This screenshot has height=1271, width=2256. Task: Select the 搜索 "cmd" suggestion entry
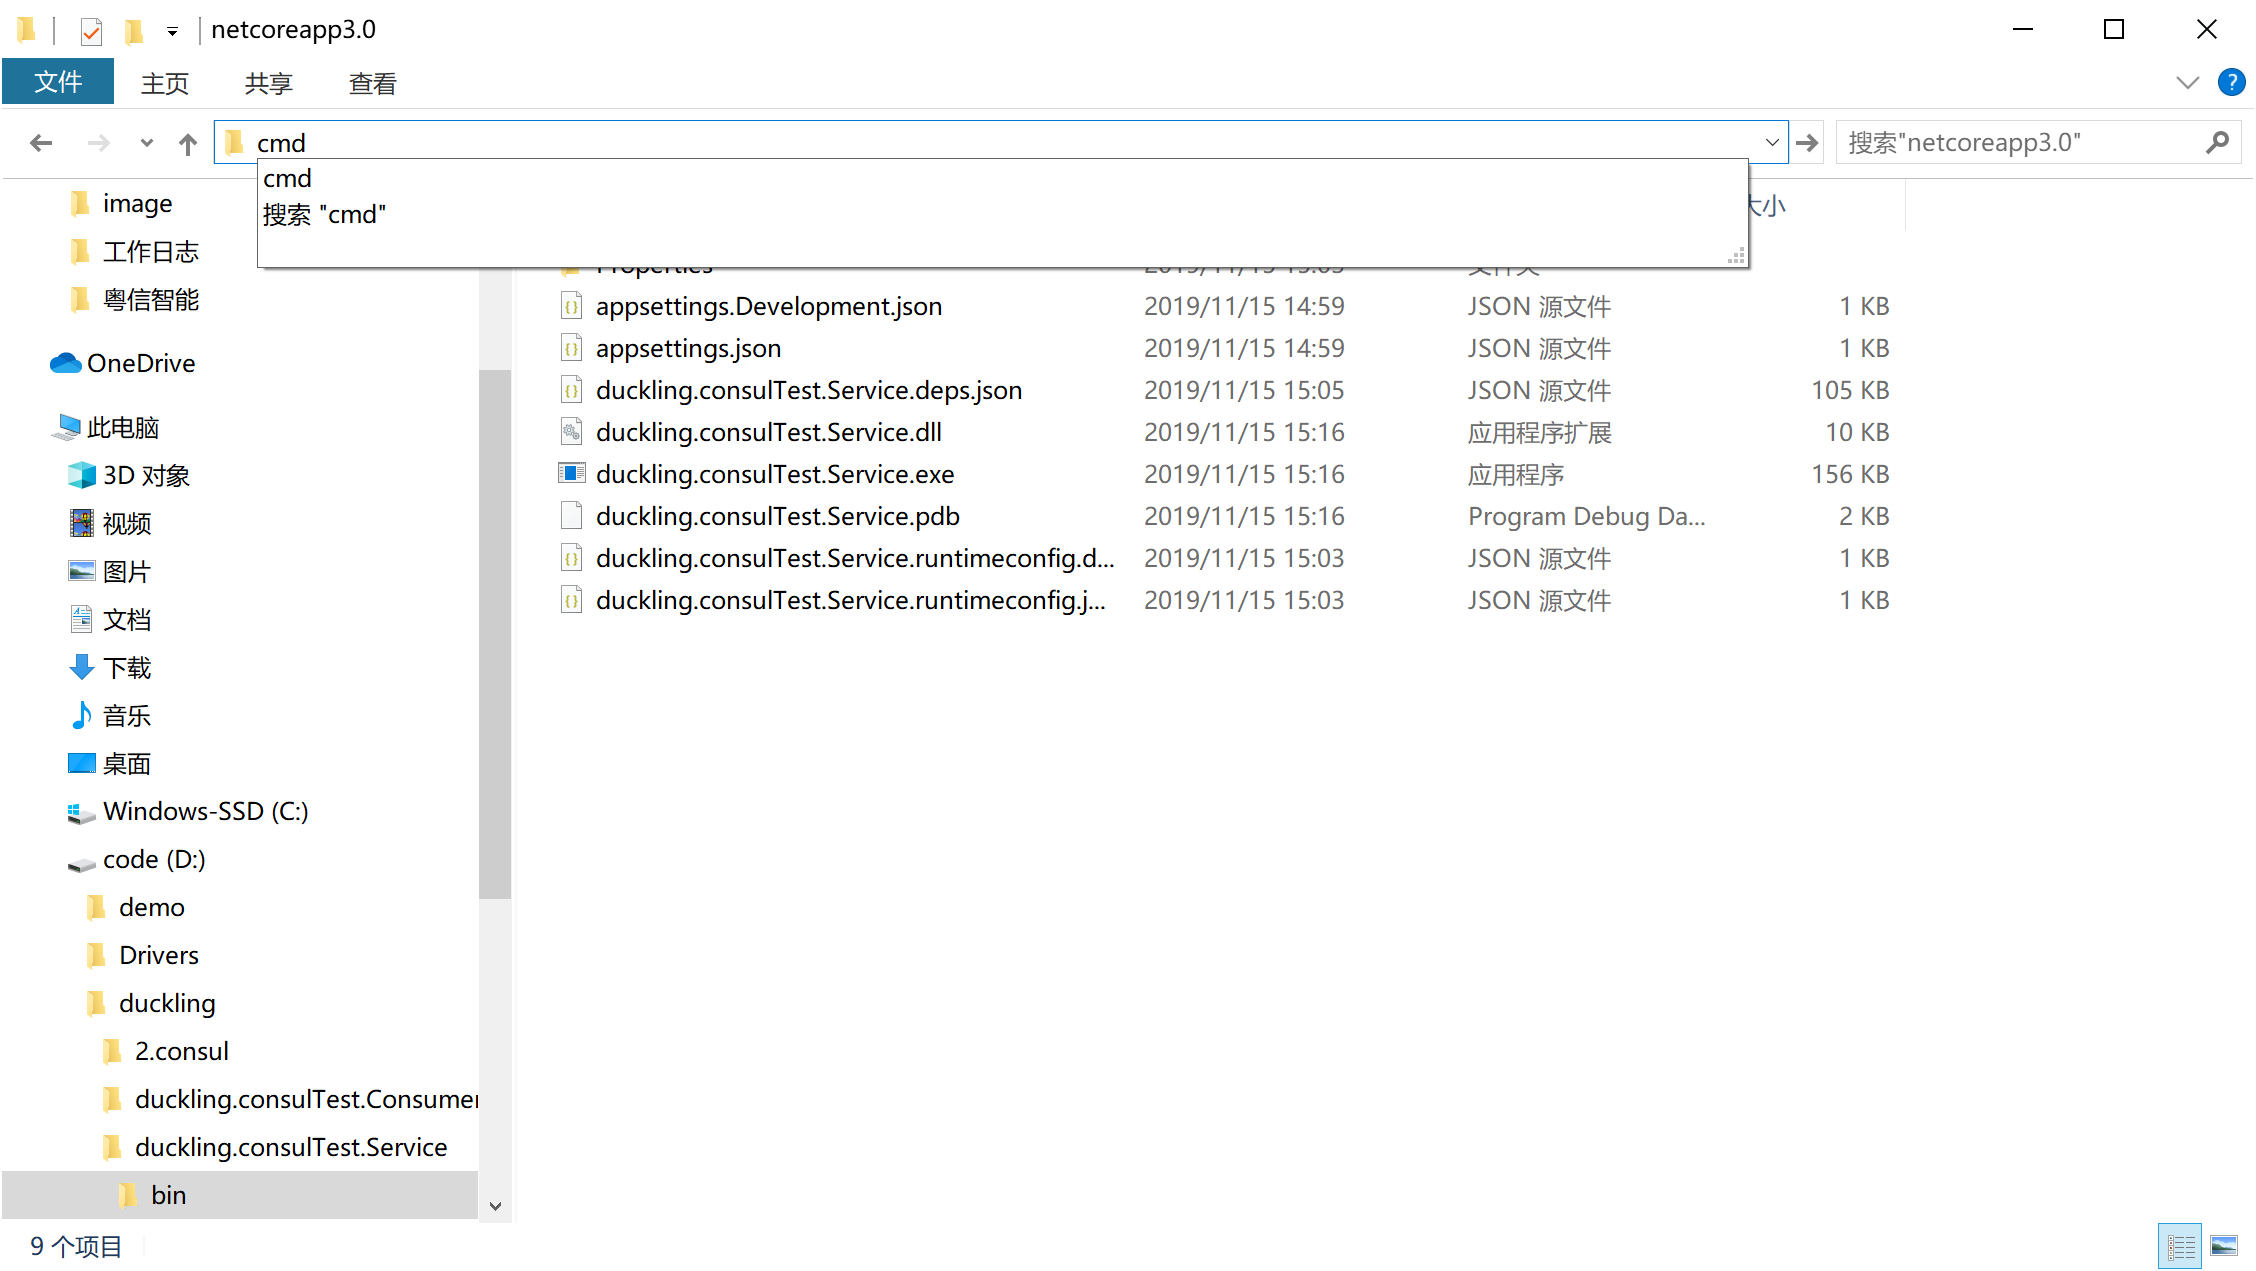pos(325,214)
